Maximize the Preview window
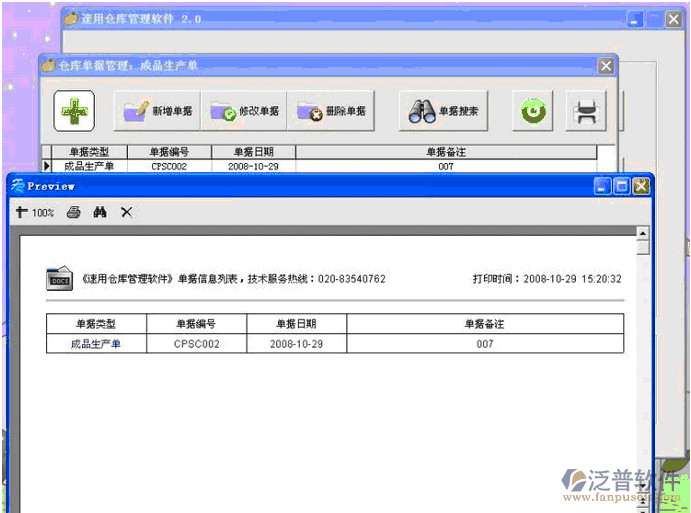 (622, 186)
